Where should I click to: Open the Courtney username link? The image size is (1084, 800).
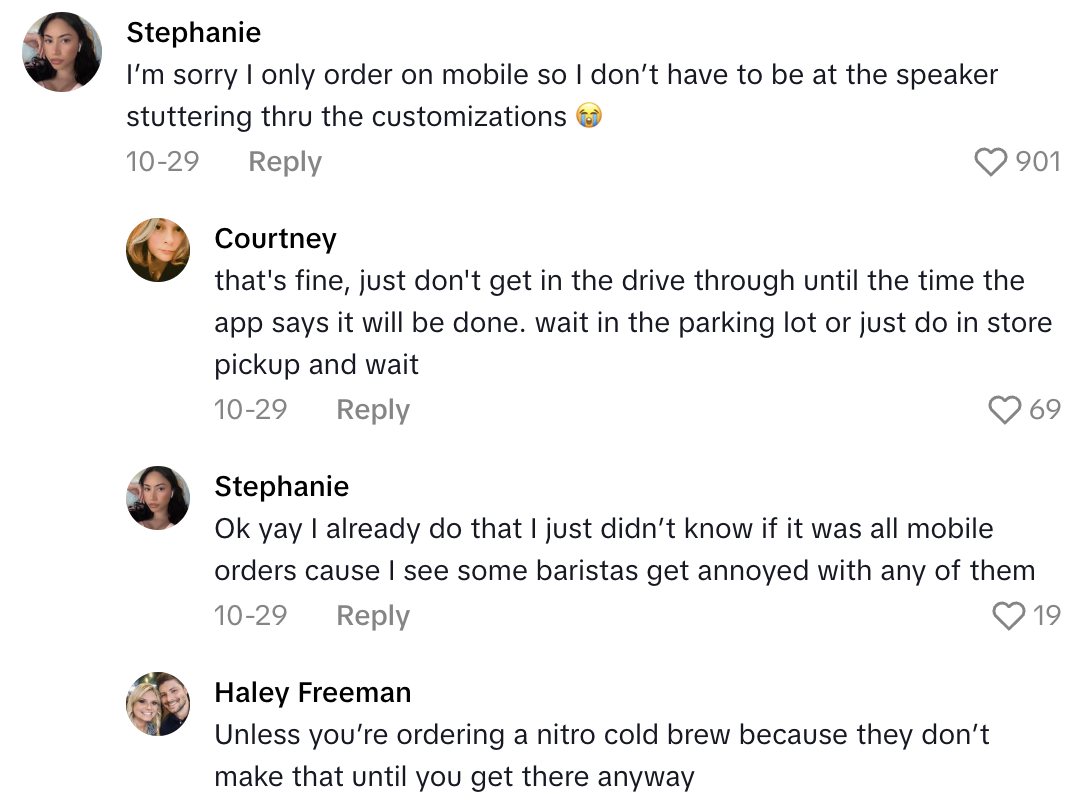[x=275, y=239]
